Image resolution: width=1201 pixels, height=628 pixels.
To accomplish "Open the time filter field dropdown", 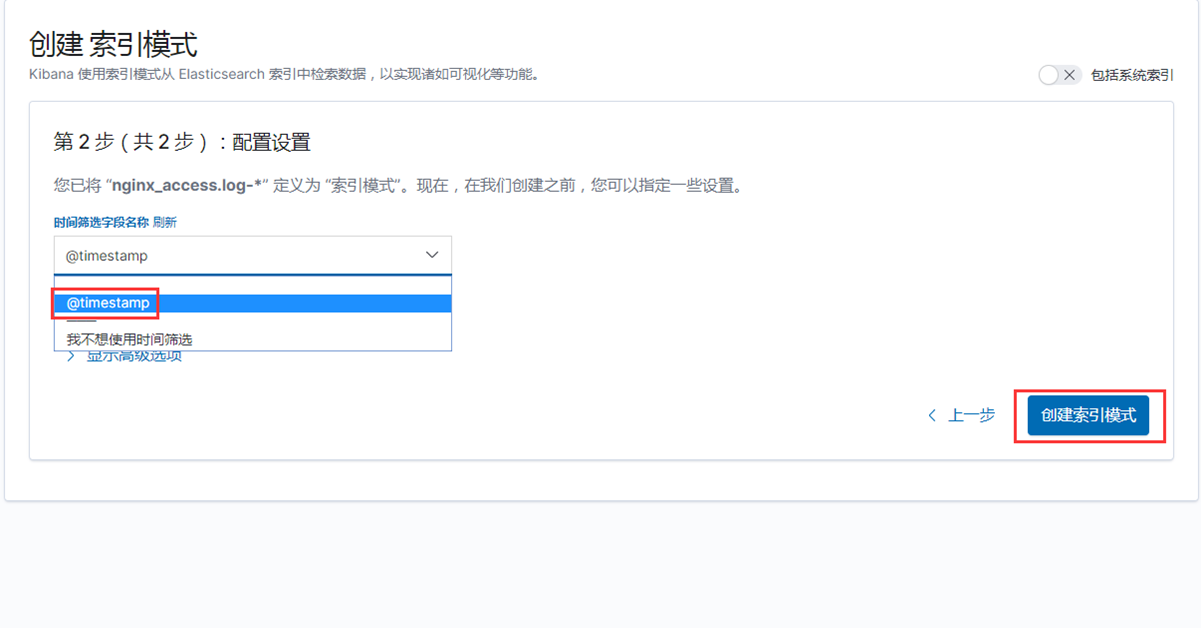I will click(x=253, y=255).
